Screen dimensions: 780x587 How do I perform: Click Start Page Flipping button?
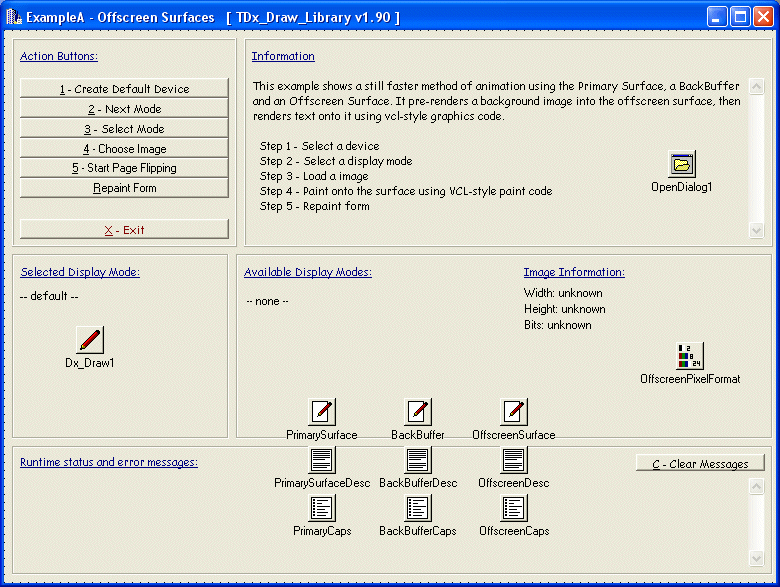(x=124, y=168)
